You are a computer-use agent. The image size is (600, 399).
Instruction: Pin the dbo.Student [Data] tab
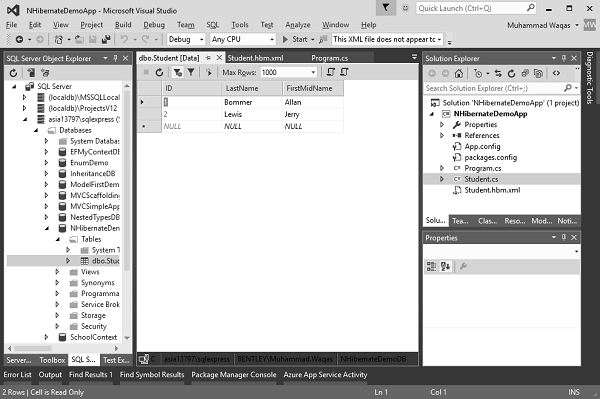point(208,58)
